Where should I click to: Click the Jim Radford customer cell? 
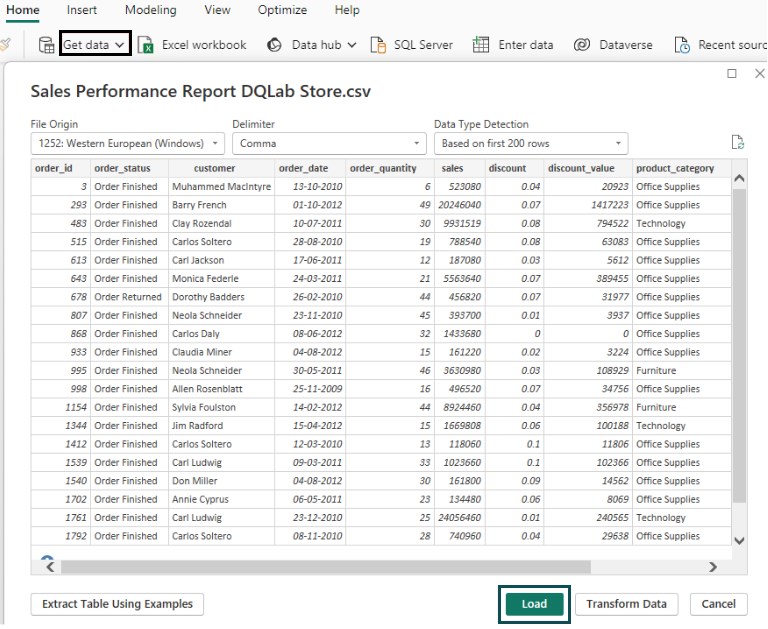[221, 426]
